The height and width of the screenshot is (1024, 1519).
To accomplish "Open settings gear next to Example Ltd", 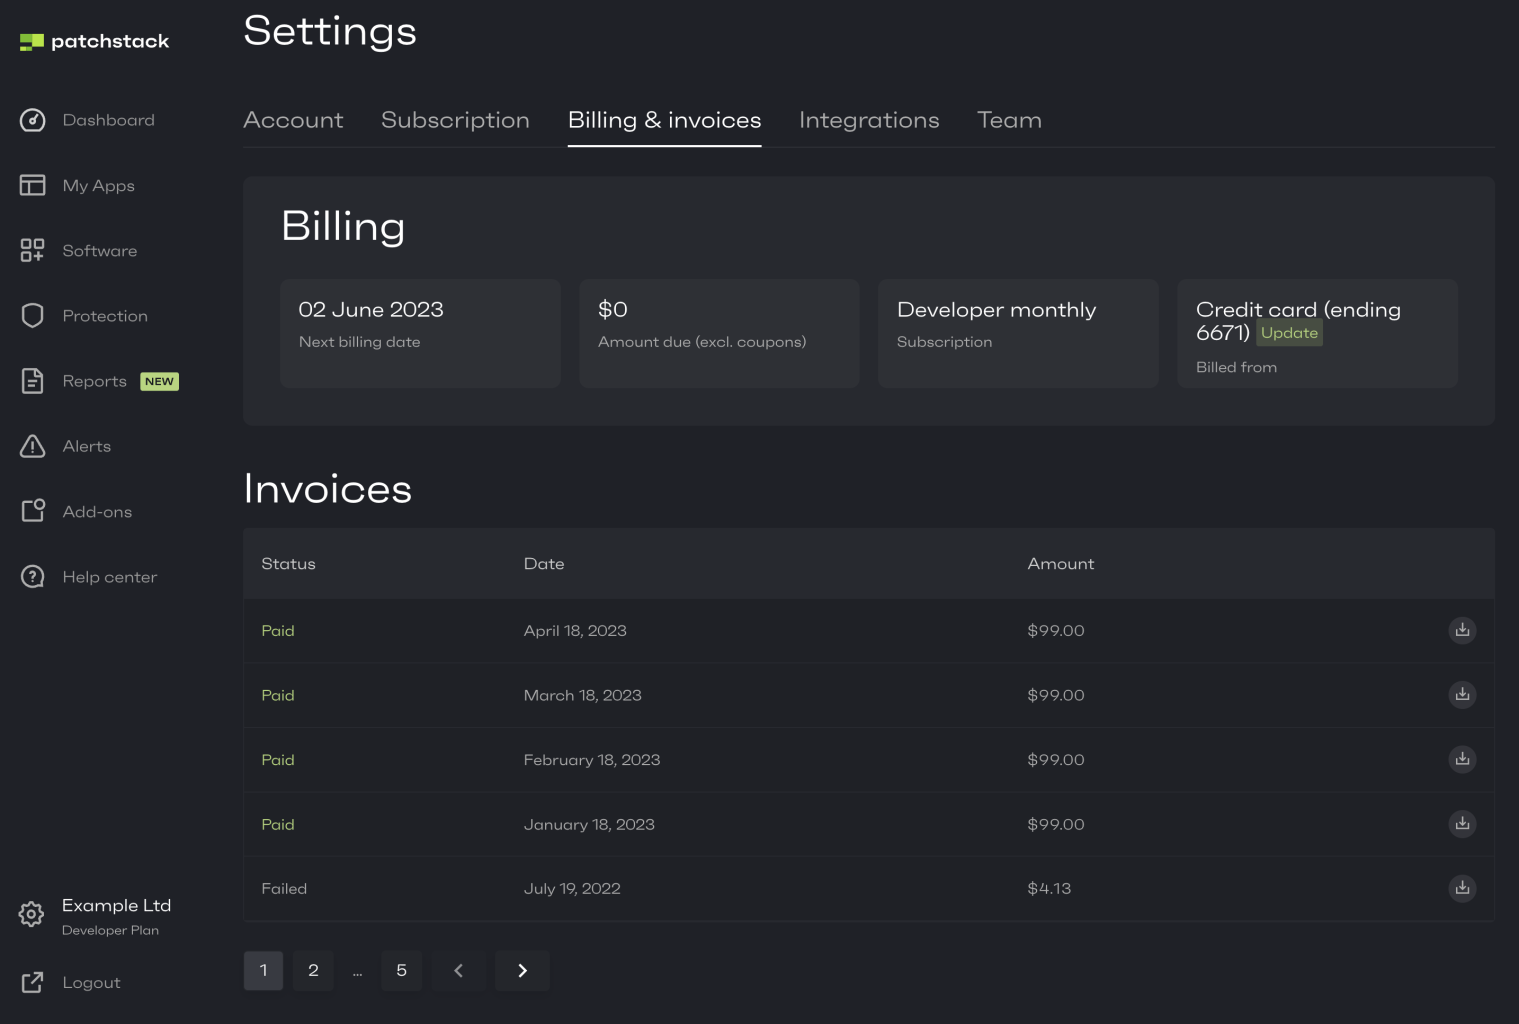I will 31,914.
